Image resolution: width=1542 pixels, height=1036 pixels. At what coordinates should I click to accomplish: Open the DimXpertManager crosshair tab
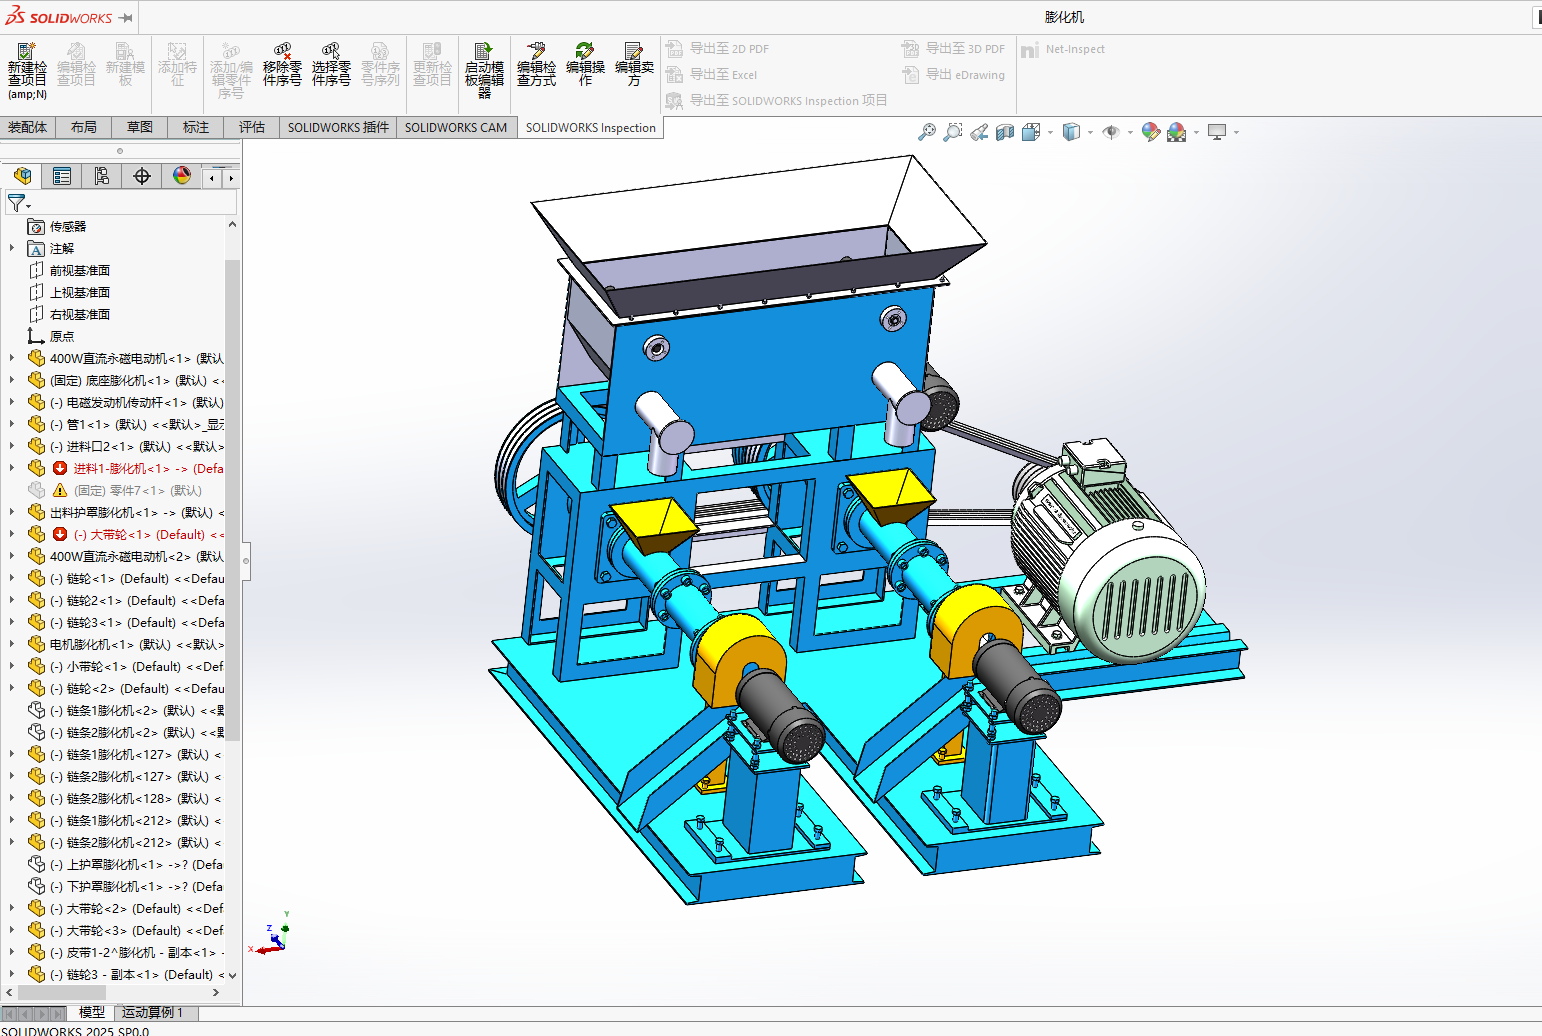[x=142, y=176]
